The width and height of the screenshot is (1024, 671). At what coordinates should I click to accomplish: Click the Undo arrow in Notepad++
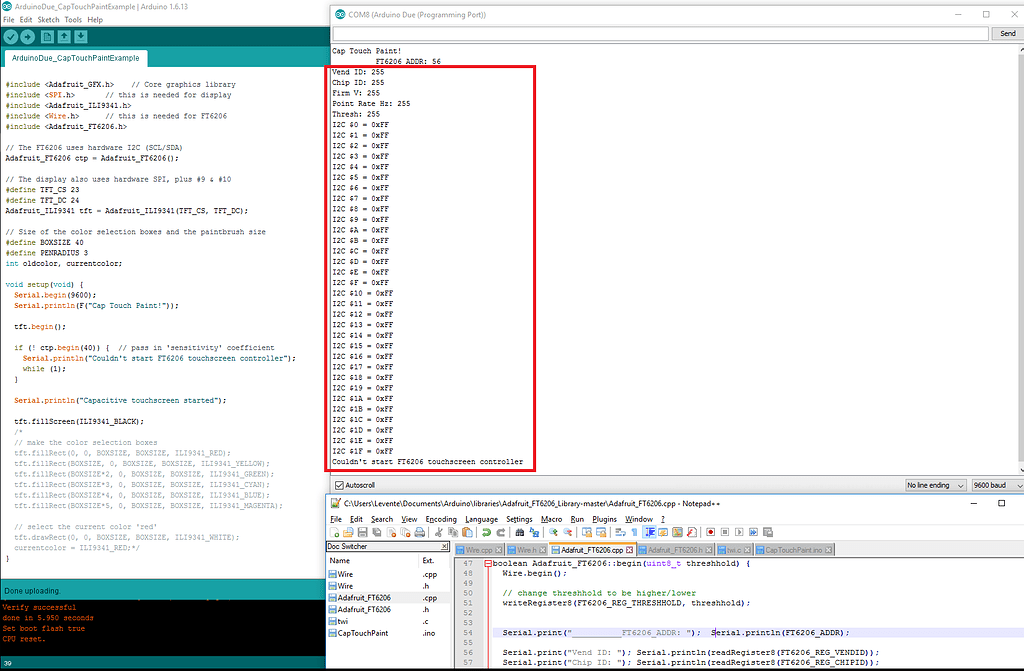pyautogui.click(x=485, y=531)
